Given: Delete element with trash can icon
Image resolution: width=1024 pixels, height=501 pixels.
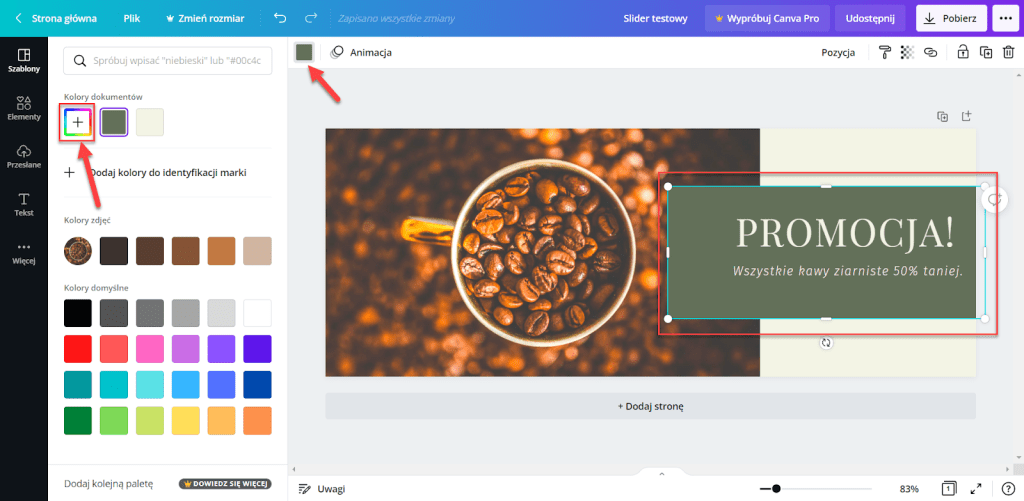Looking at the screenshot, I should point(1008,52).
